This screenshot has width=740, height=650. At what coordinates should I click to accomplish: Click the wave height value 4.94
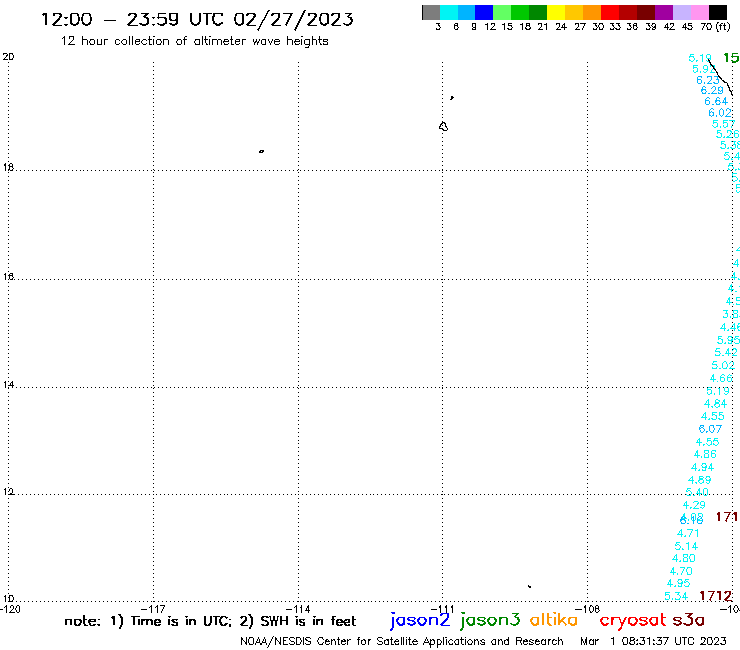pyautogui.click(x=702, y=467)
